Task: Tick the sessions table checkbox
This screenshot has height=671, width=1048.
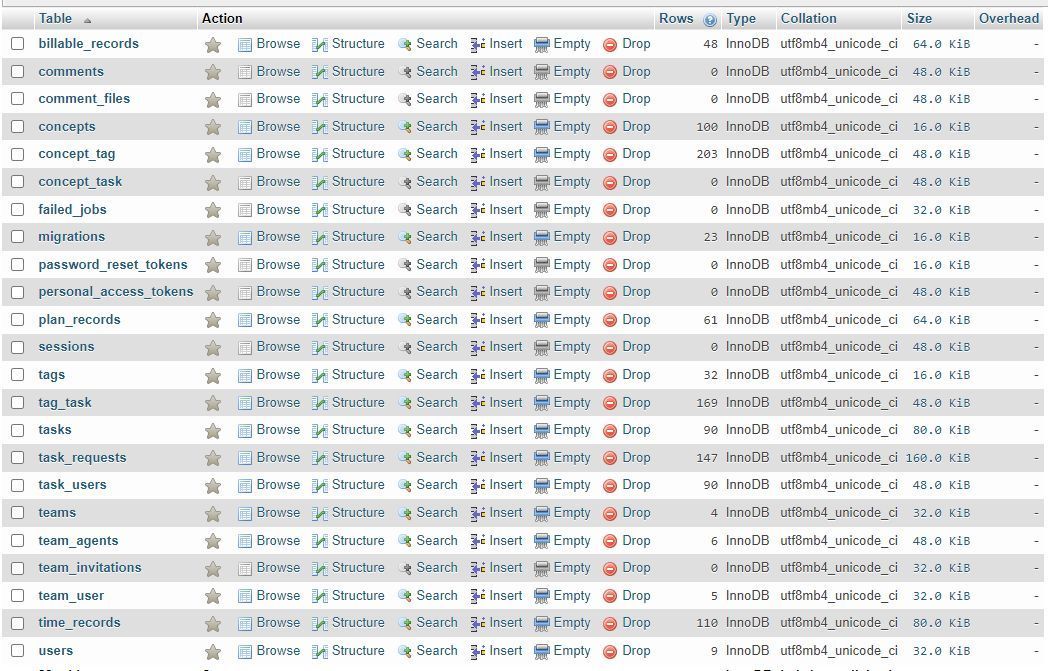Action: 18,348
